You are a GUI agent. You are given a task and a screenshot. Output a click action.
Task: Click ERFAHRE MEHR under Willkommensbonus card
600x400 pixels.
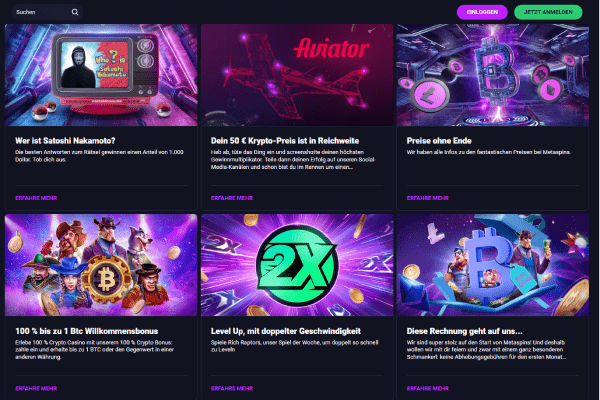point(36,388)
